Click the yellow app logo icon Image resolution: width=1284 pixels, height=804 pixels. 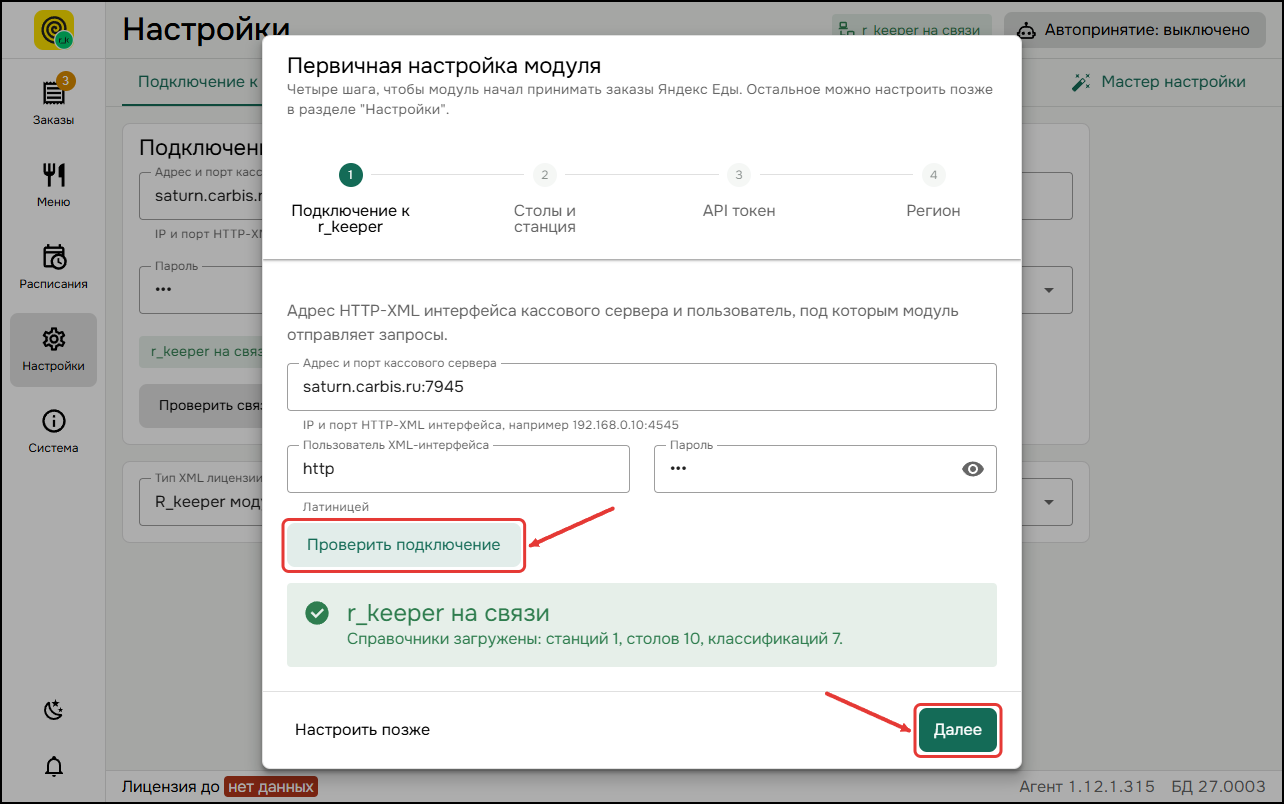(54, 30)
